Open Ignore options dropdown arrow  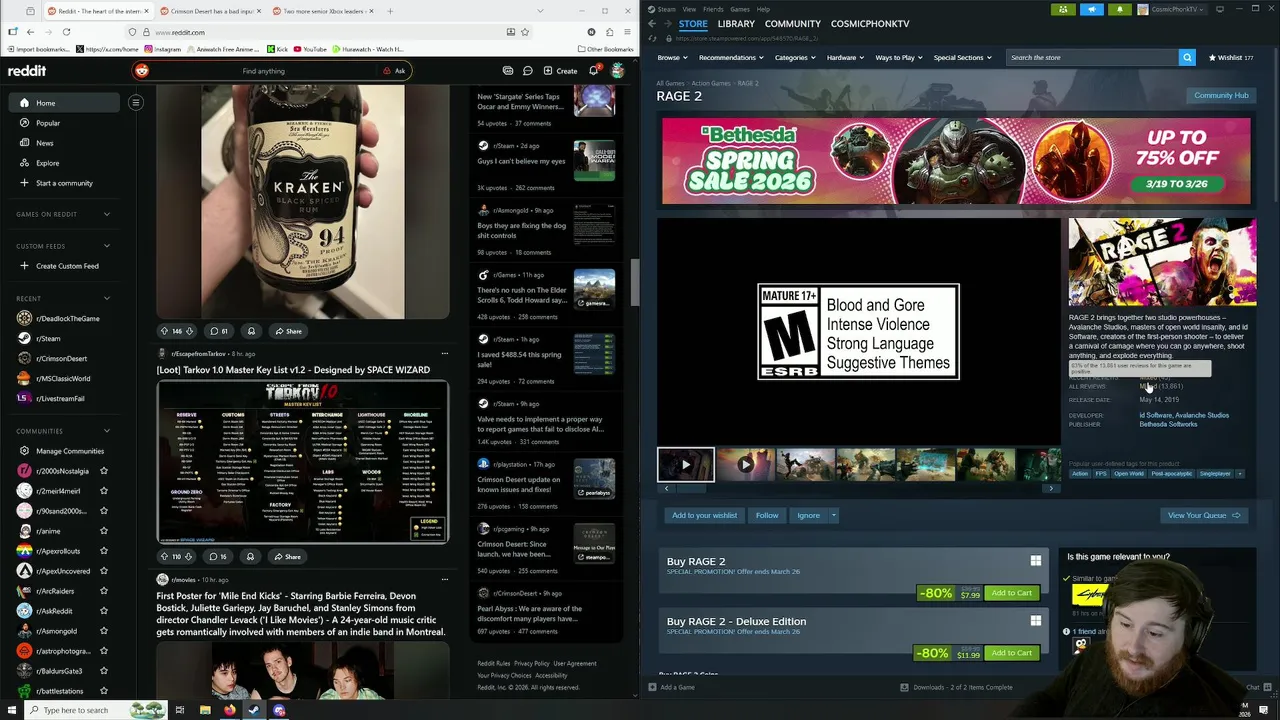(834, 516)
